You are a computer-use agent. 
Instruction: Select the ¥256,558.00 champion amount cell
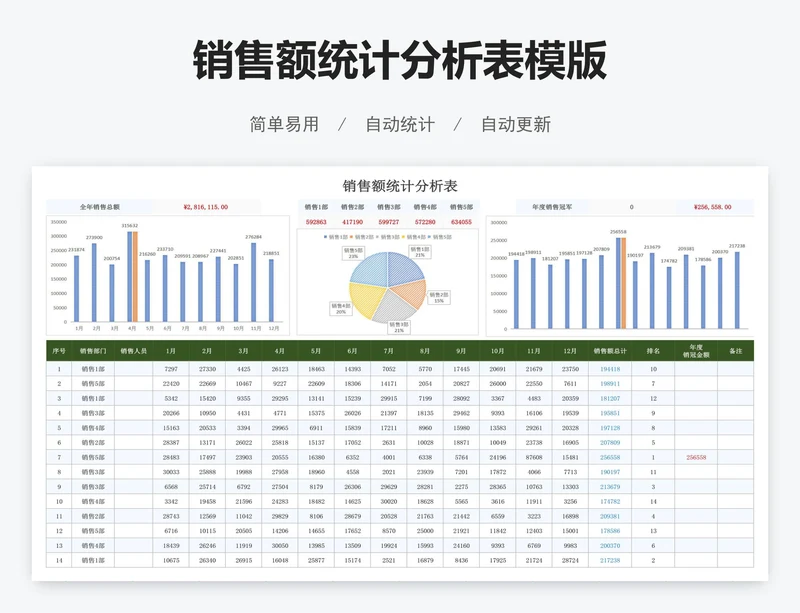tap(713, 207)
